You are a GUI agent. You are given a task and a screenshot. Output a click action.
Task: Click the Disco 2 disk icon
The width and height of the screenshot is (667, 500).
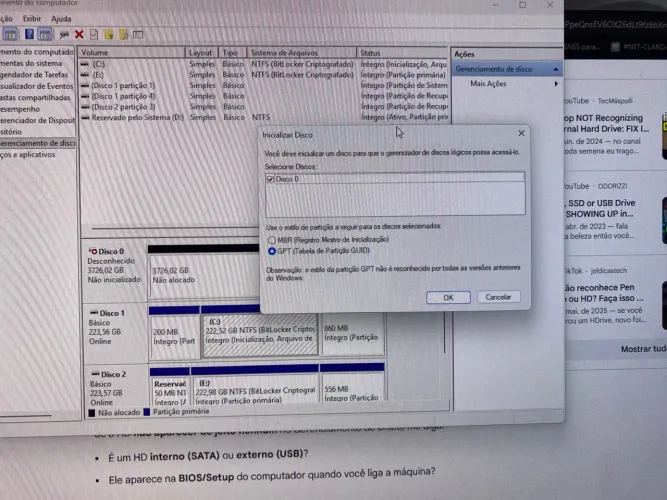95,374
